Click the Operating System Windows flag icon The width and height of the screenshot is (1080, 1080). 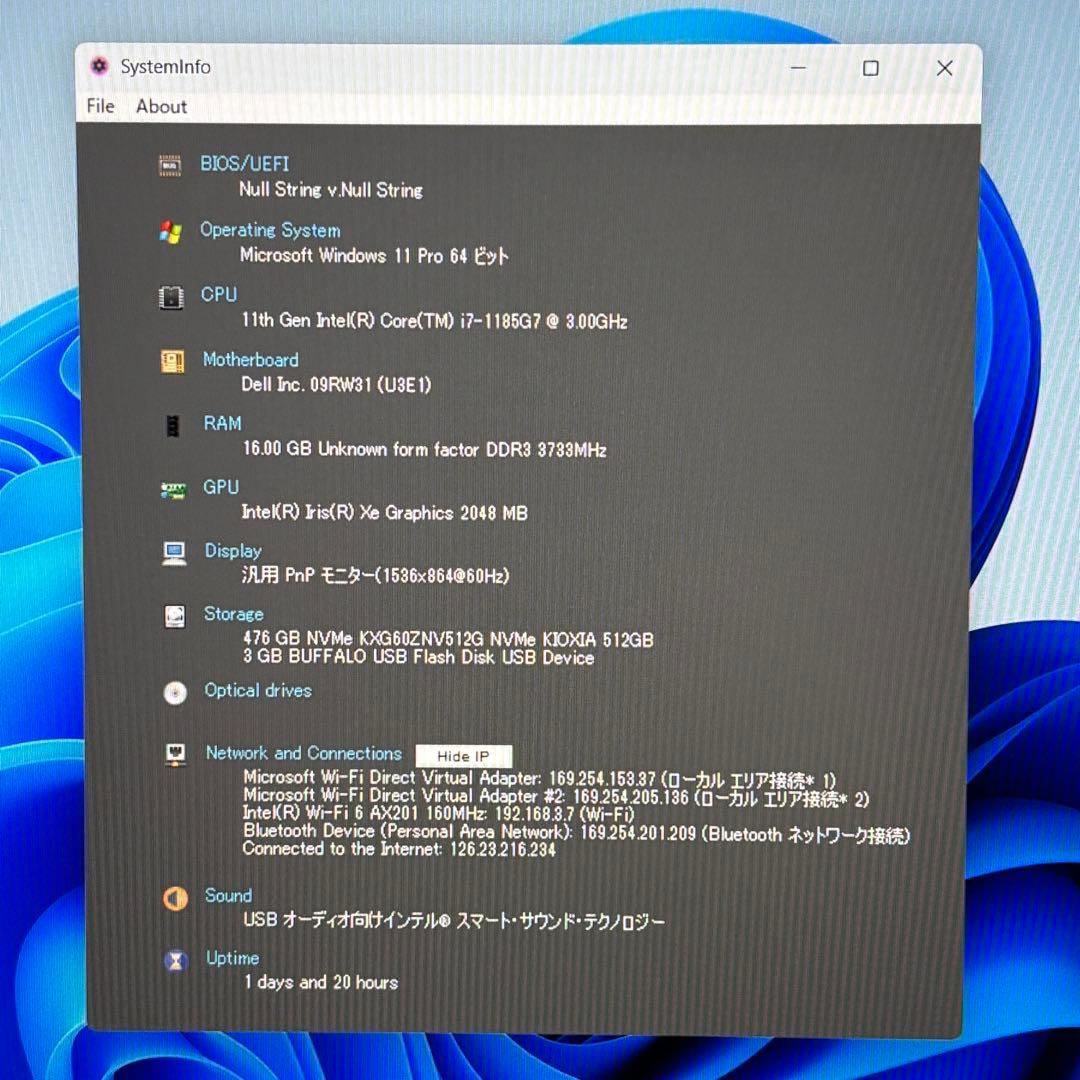tap(170, 231)
